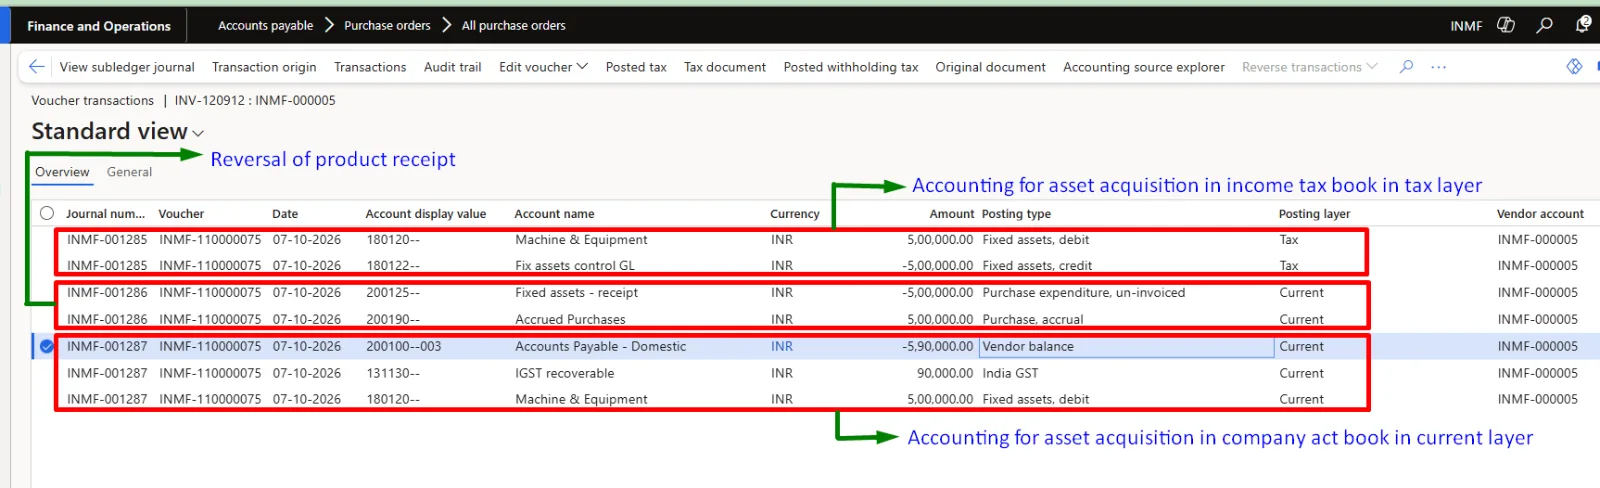Click the 90,000.00 amount cell

tap(945, 373)
